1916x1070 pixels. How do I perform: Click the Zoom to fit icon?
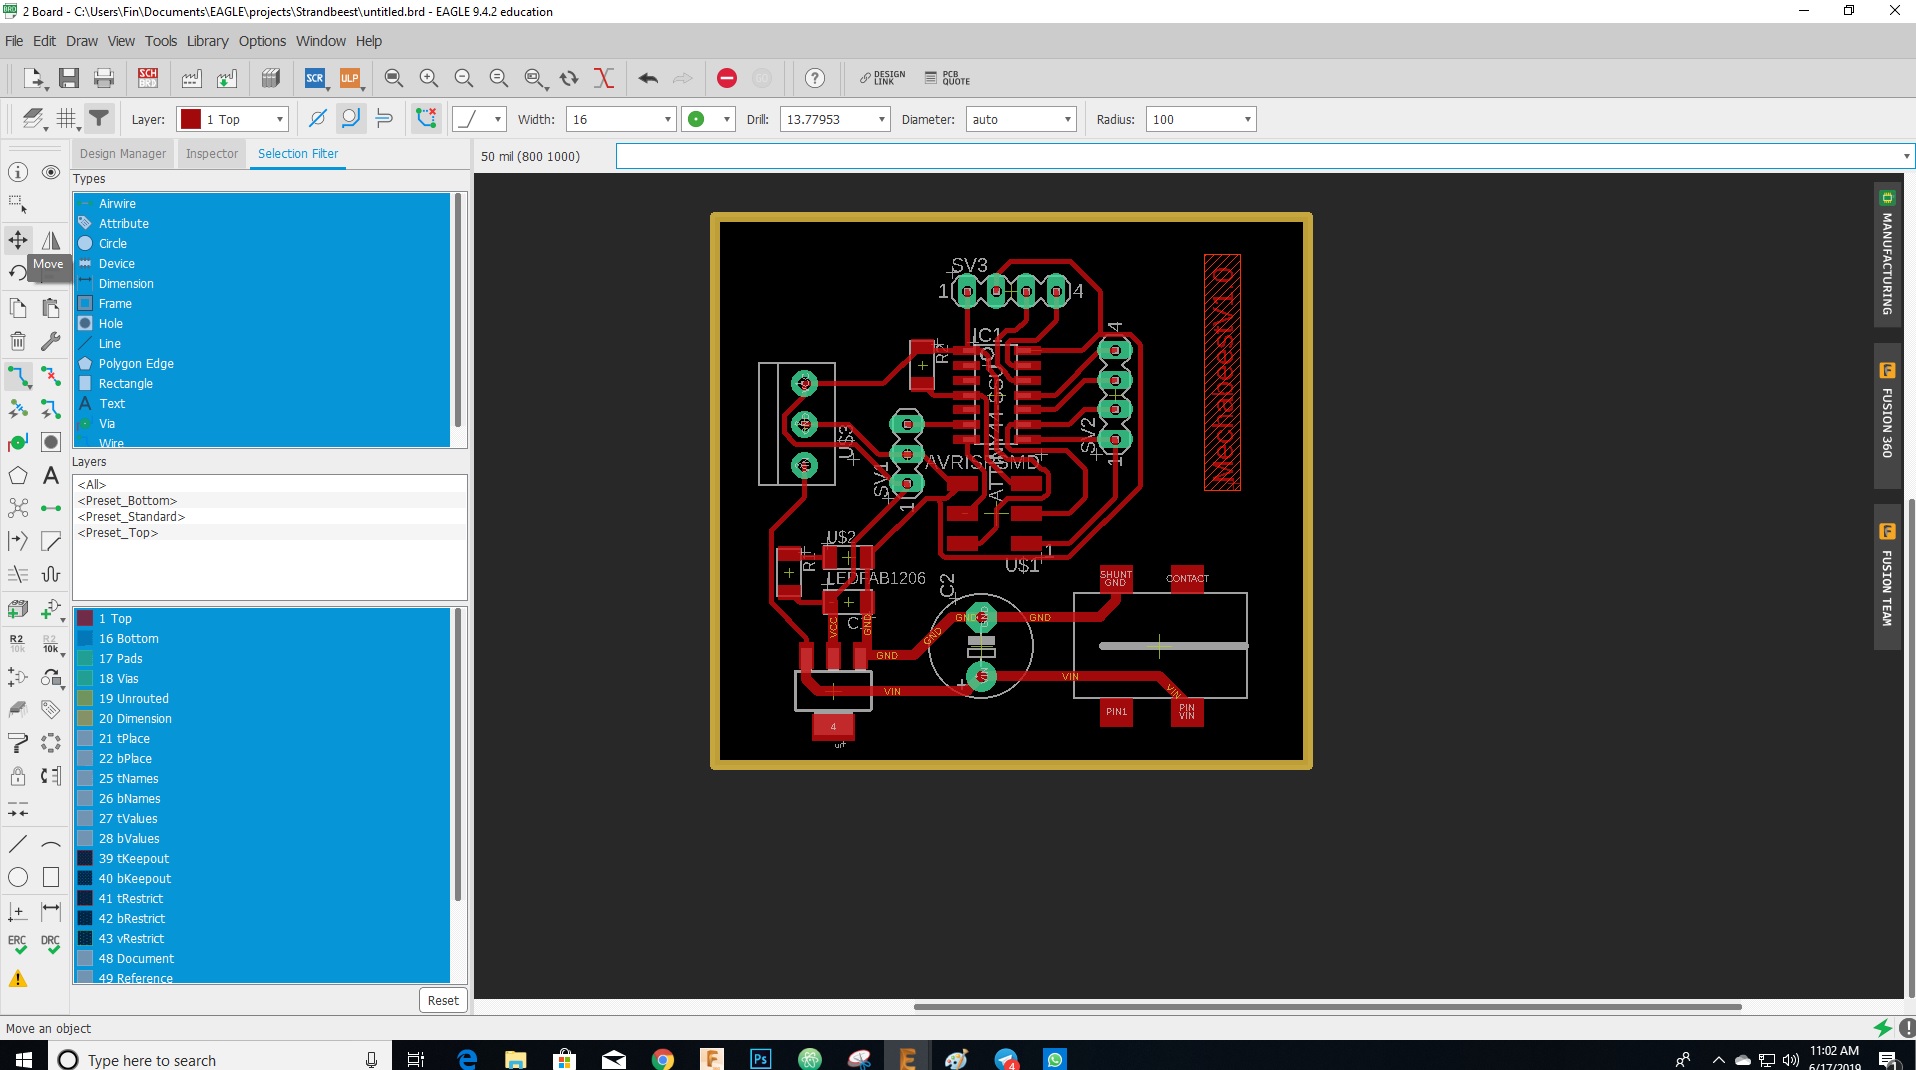tap(394, 78)
